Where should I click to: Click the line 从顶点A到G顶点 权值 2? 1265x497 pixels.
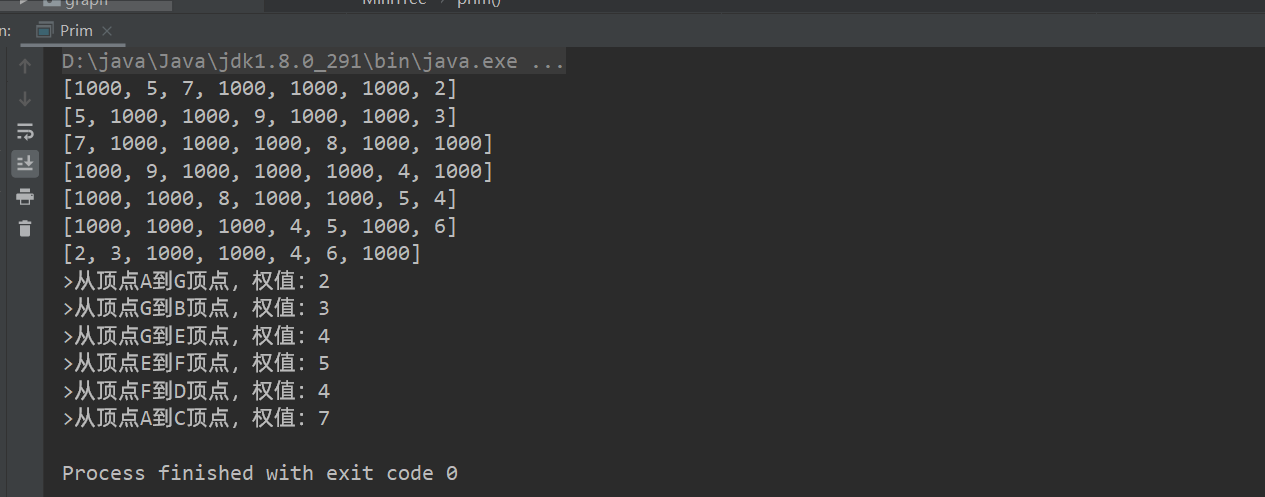tap(196, 281)
